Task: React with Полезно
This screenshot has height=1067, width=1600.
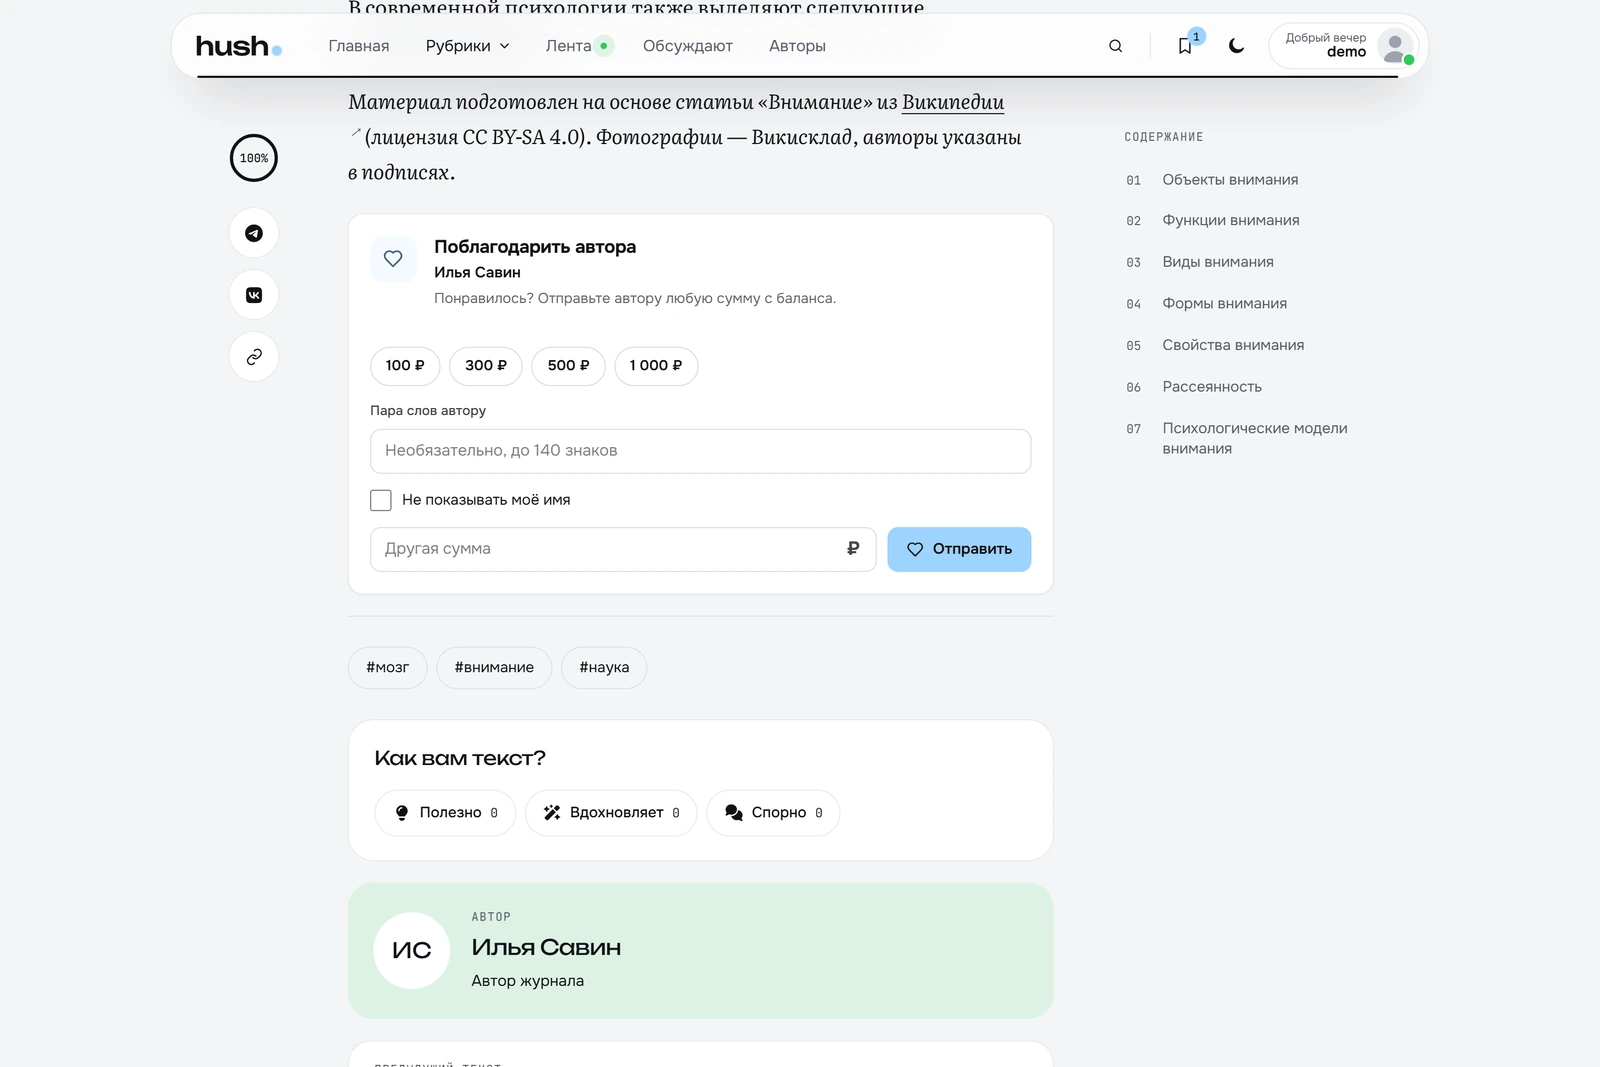Action: pos(445,813)
